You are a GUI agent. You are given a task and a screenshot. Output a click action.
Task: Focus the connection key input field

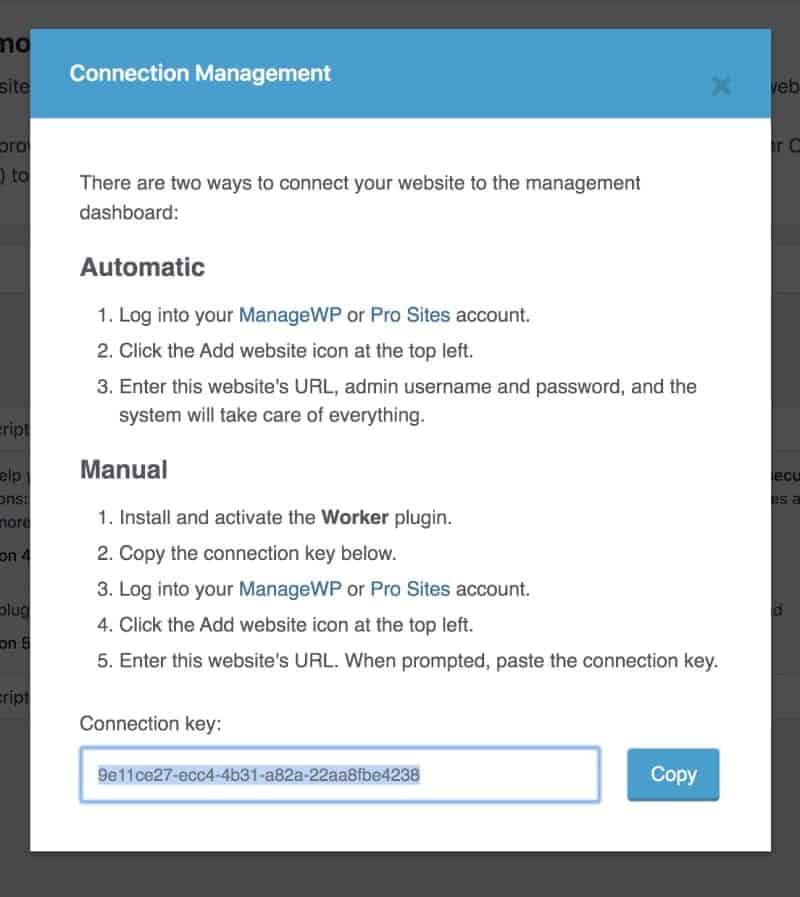340,774
